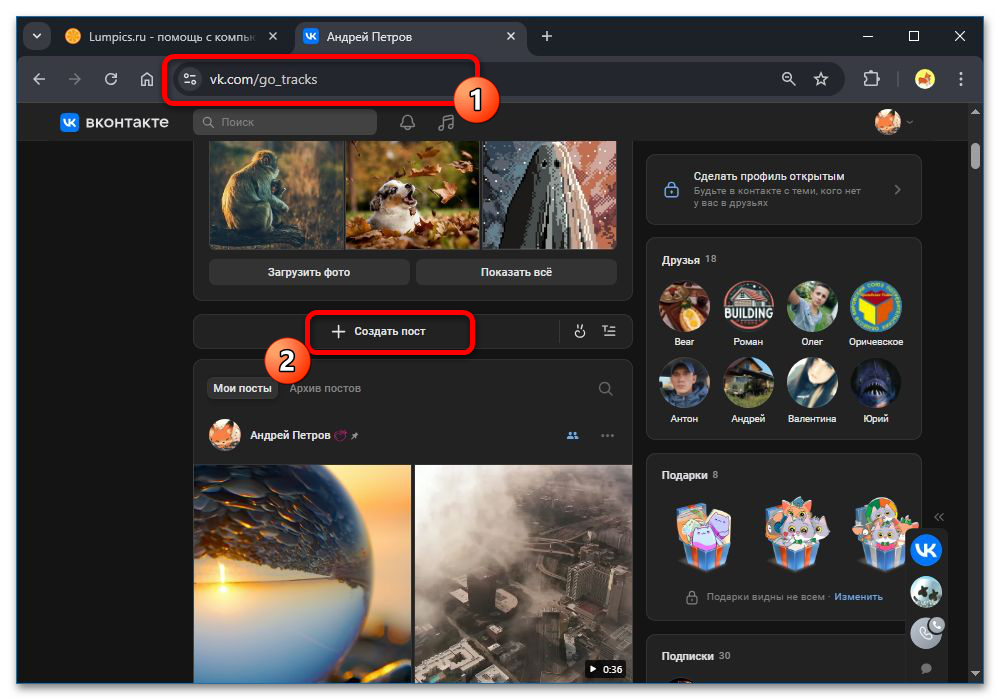This screenshot has width=1000, height=700.
Task: Open the tab search dropdown arrow
Action: 37,36
